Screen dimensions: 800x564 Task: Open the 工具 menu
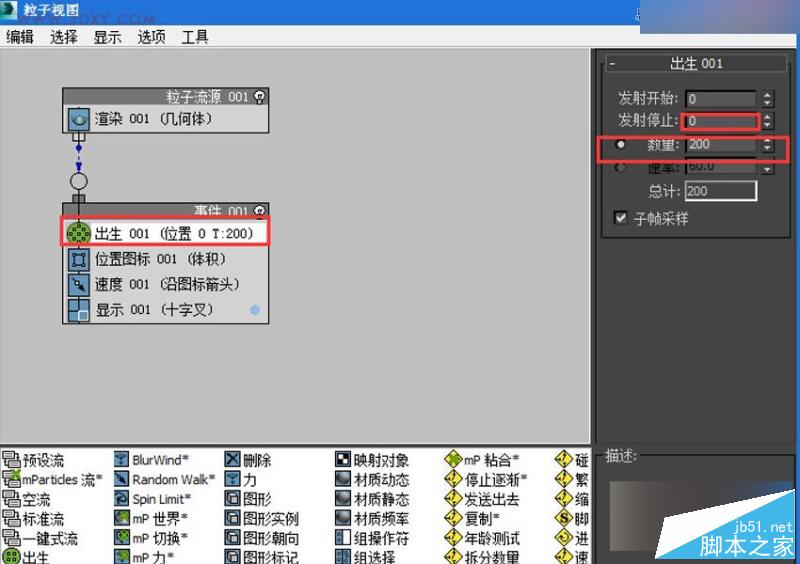tap(195, 37)
